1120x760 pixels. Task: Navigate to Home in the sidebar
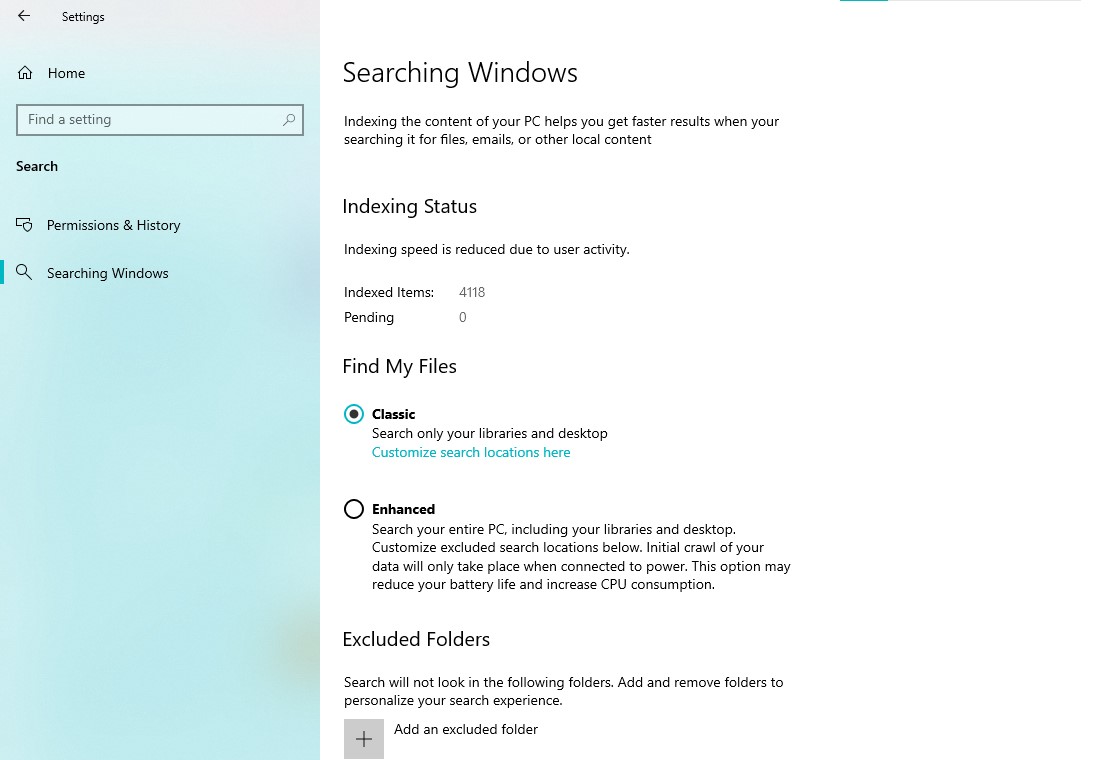click(66, 72)
